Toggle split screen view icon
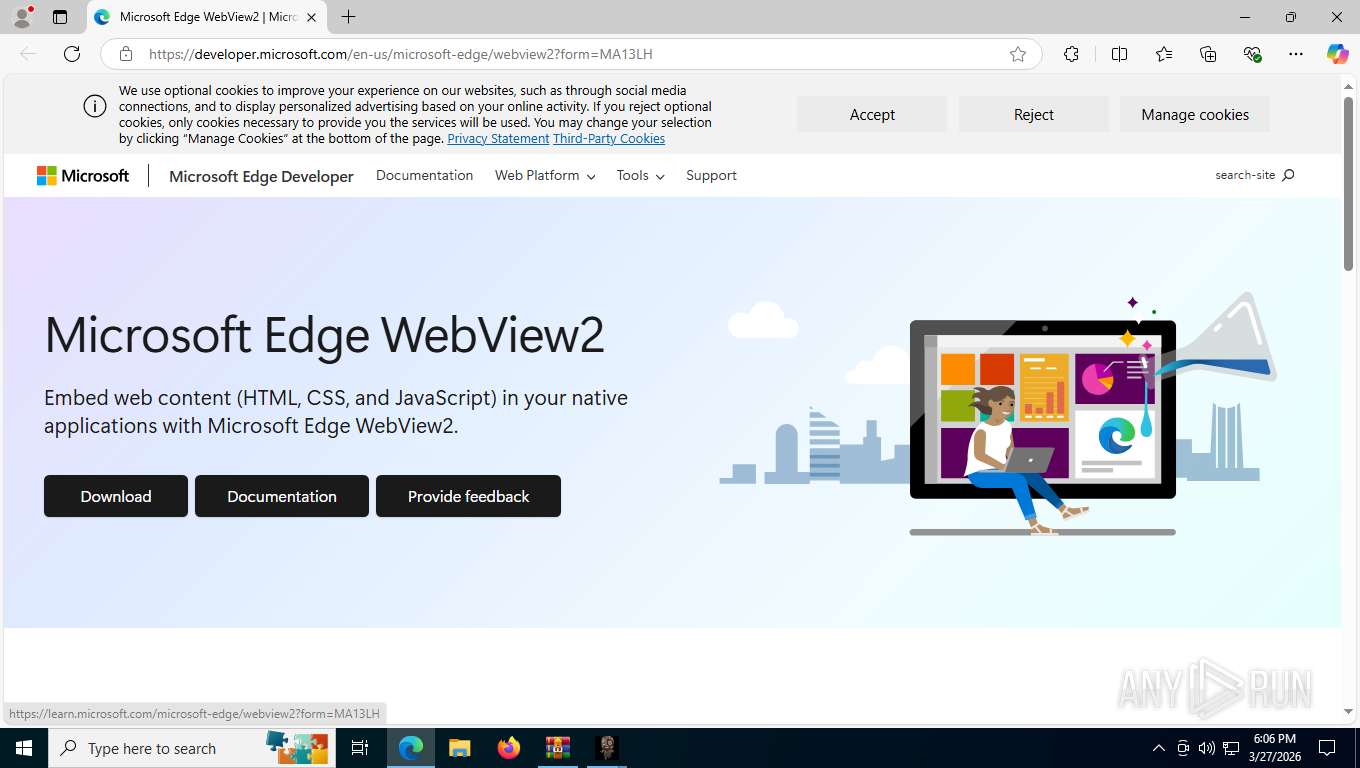This screenshot has height=768, width=1360. 1119,54
